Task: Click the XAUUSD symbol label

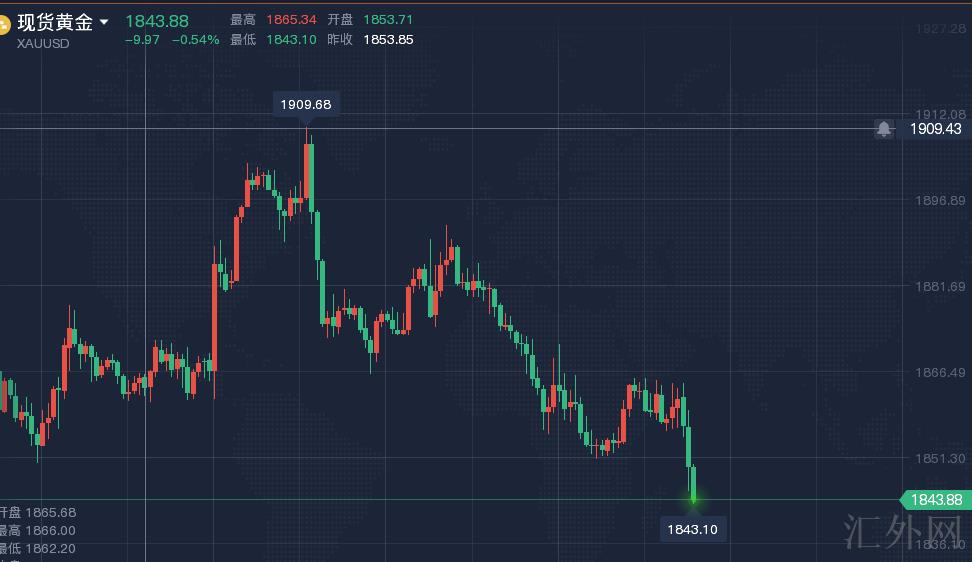Action: (x=43, y=43)
